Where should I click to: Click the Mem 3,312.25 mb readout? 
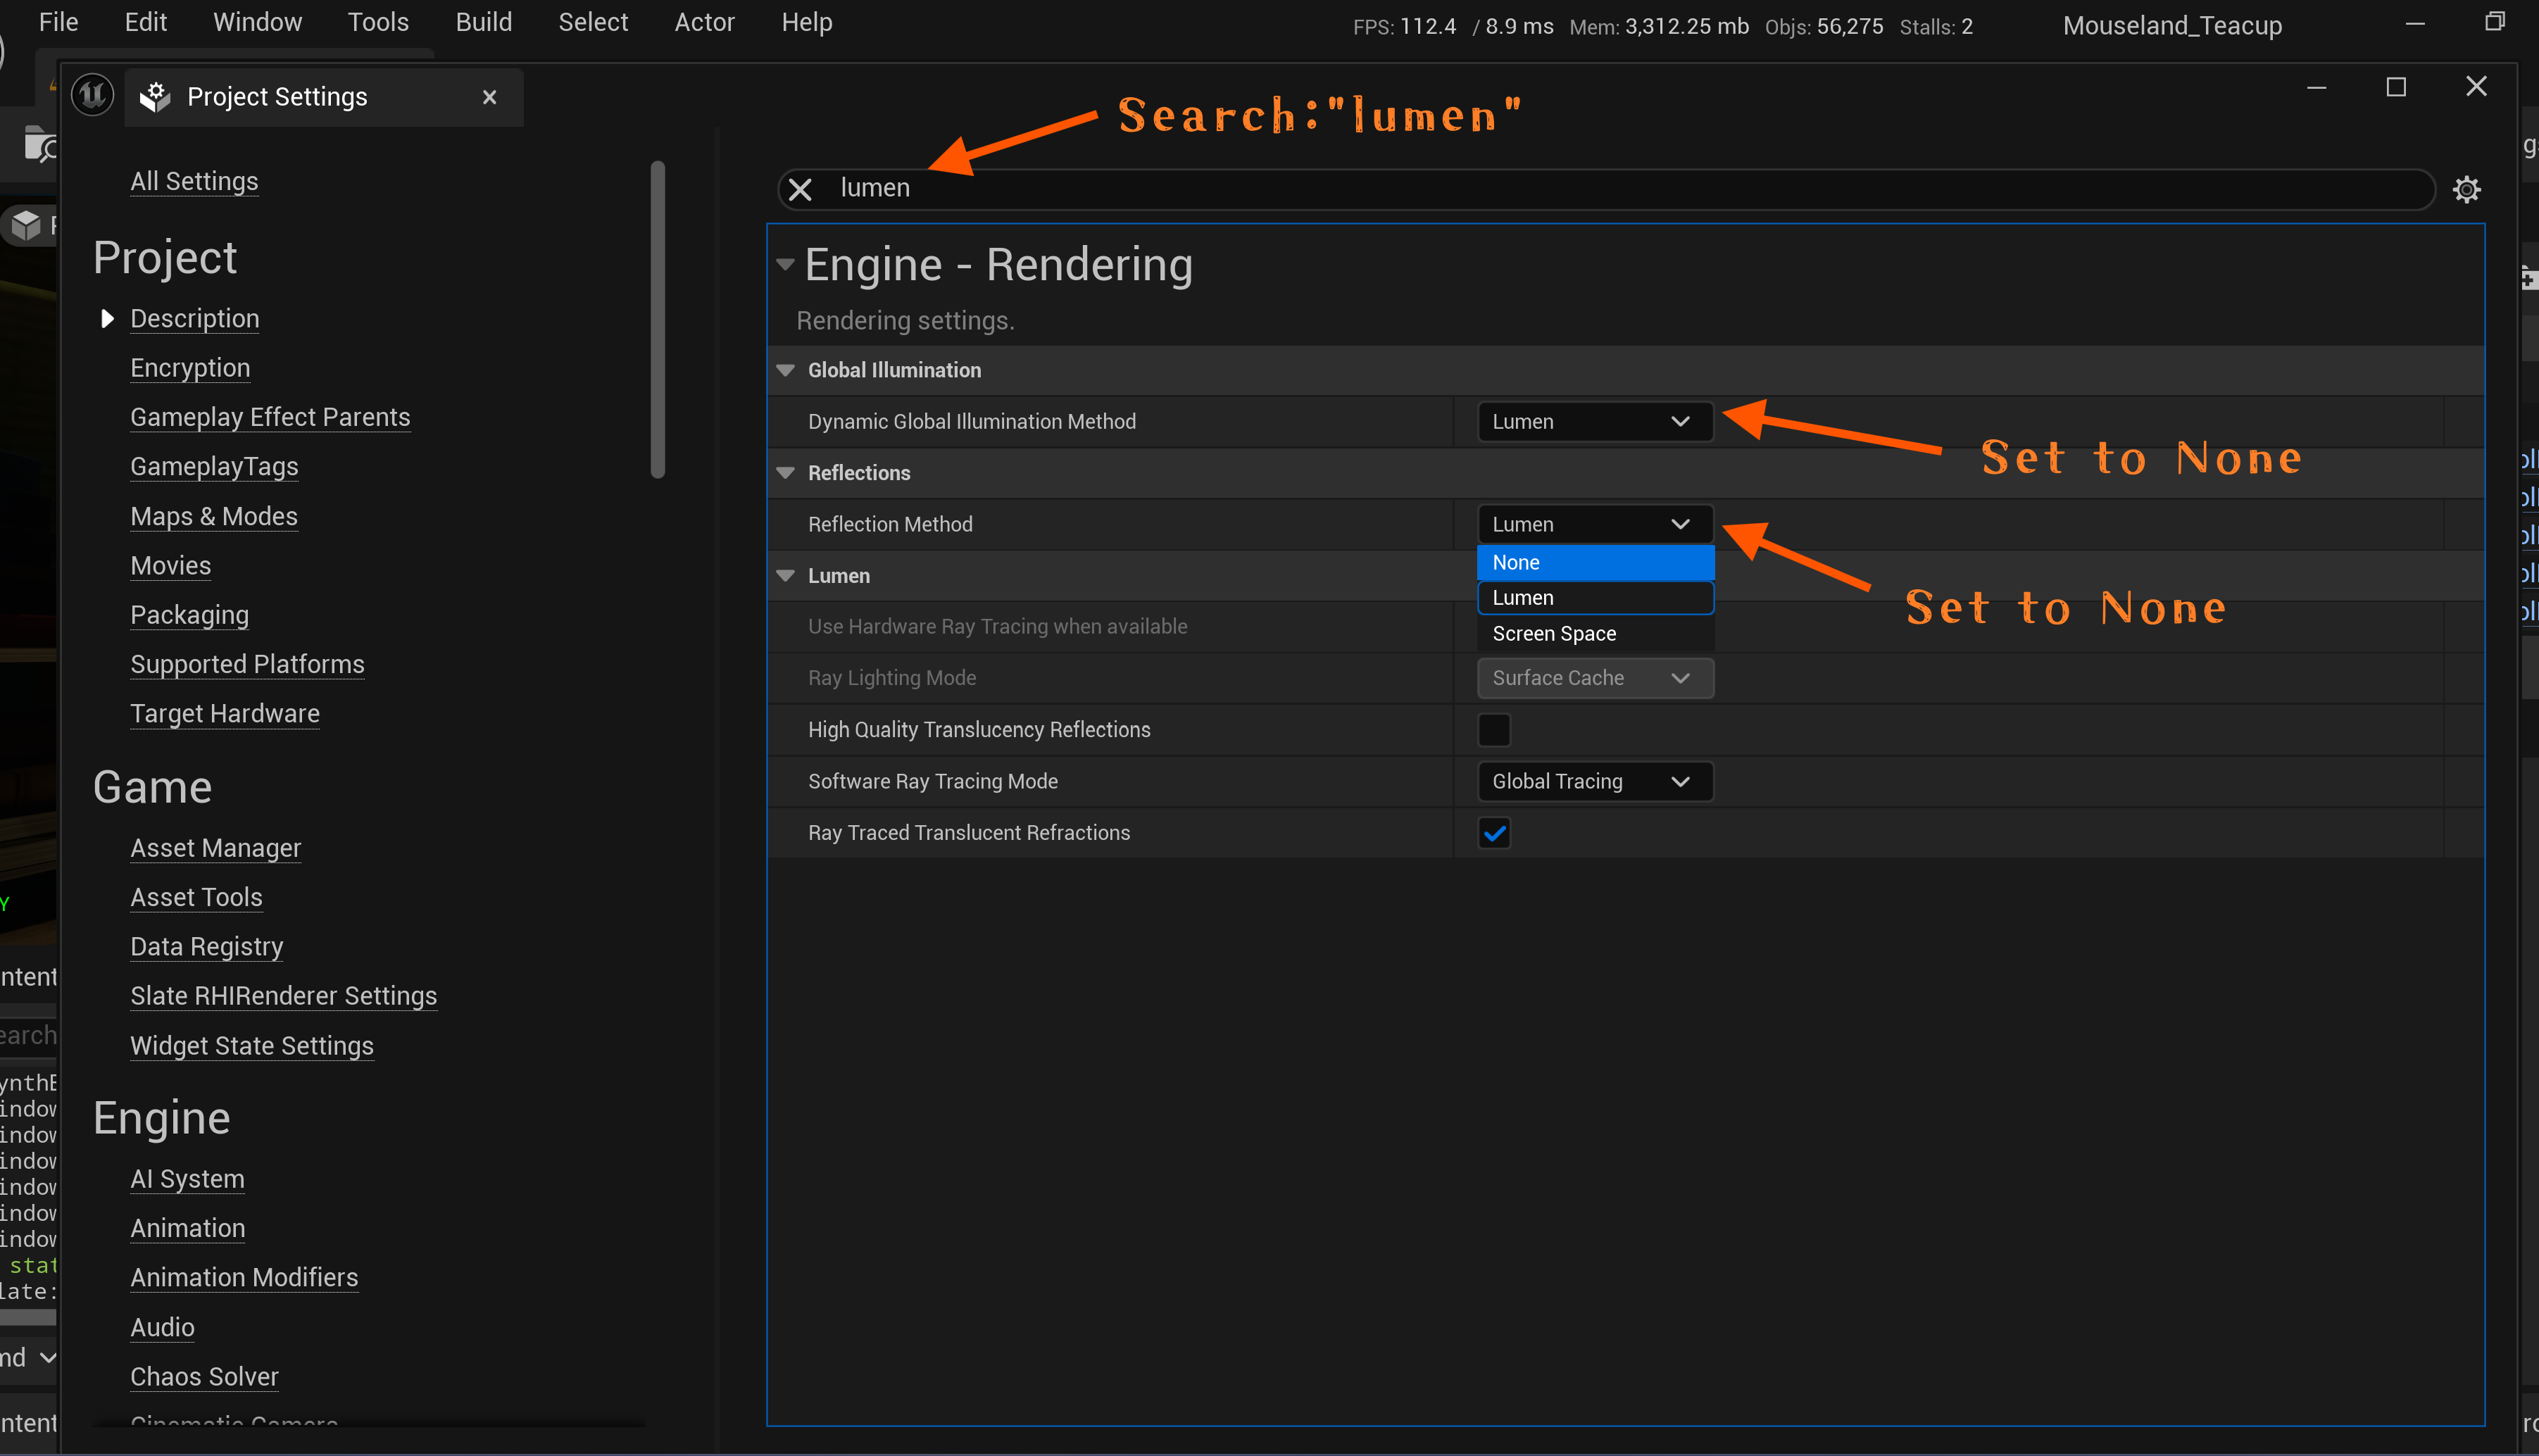[1659, 27]
